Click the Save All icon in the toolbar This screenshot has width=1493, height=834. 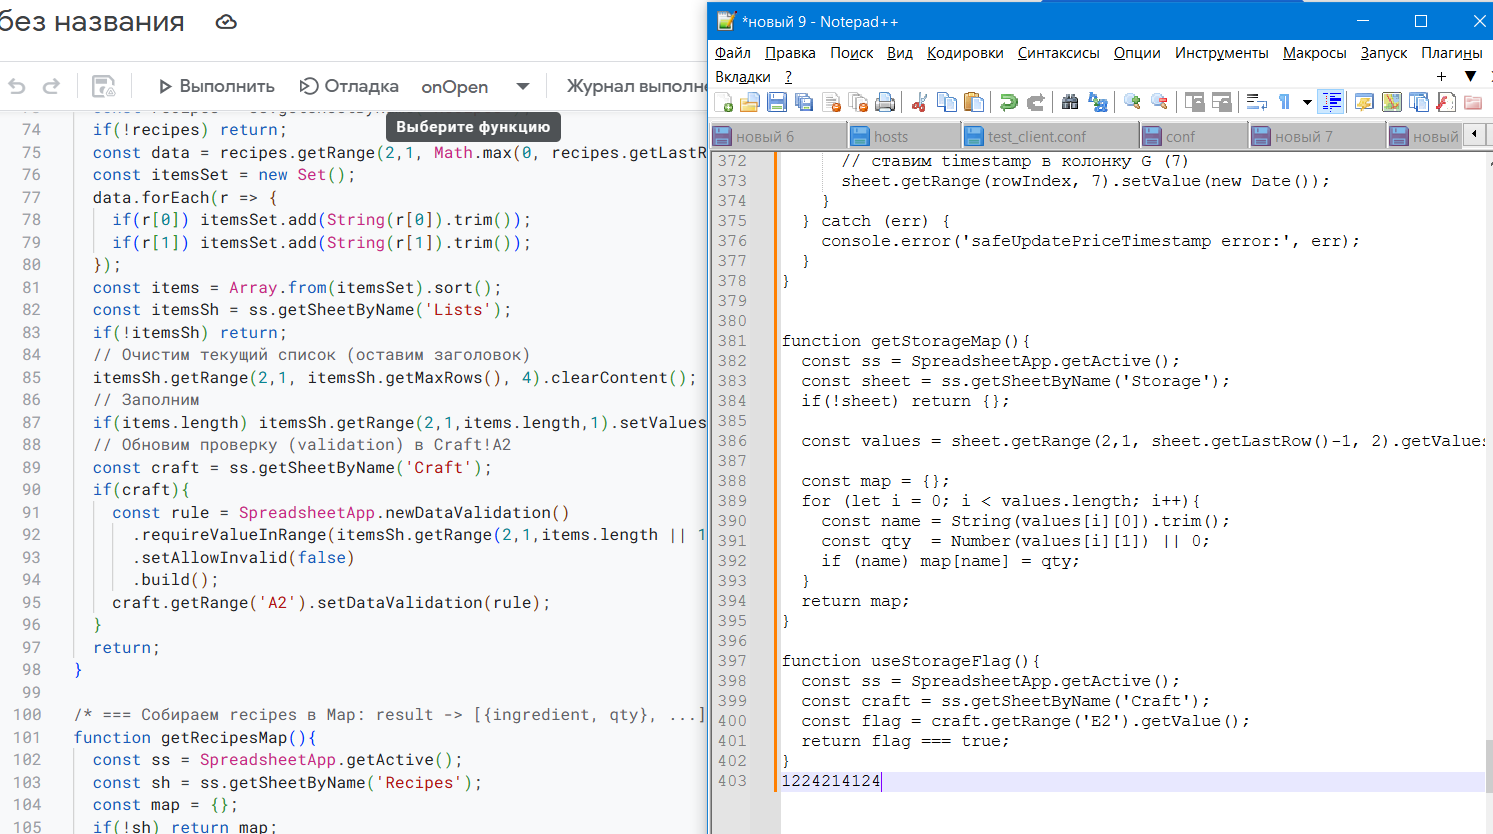click(x=804, y=102)
